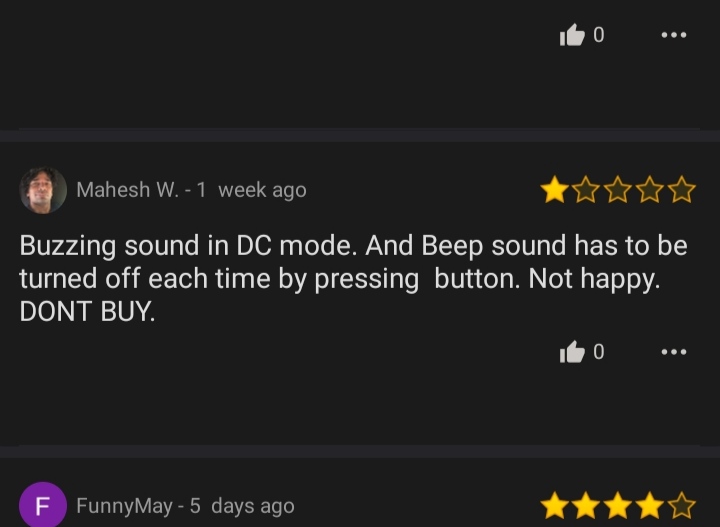Tap thumbs-up on Mahesh W.'s review

(572, 352)
